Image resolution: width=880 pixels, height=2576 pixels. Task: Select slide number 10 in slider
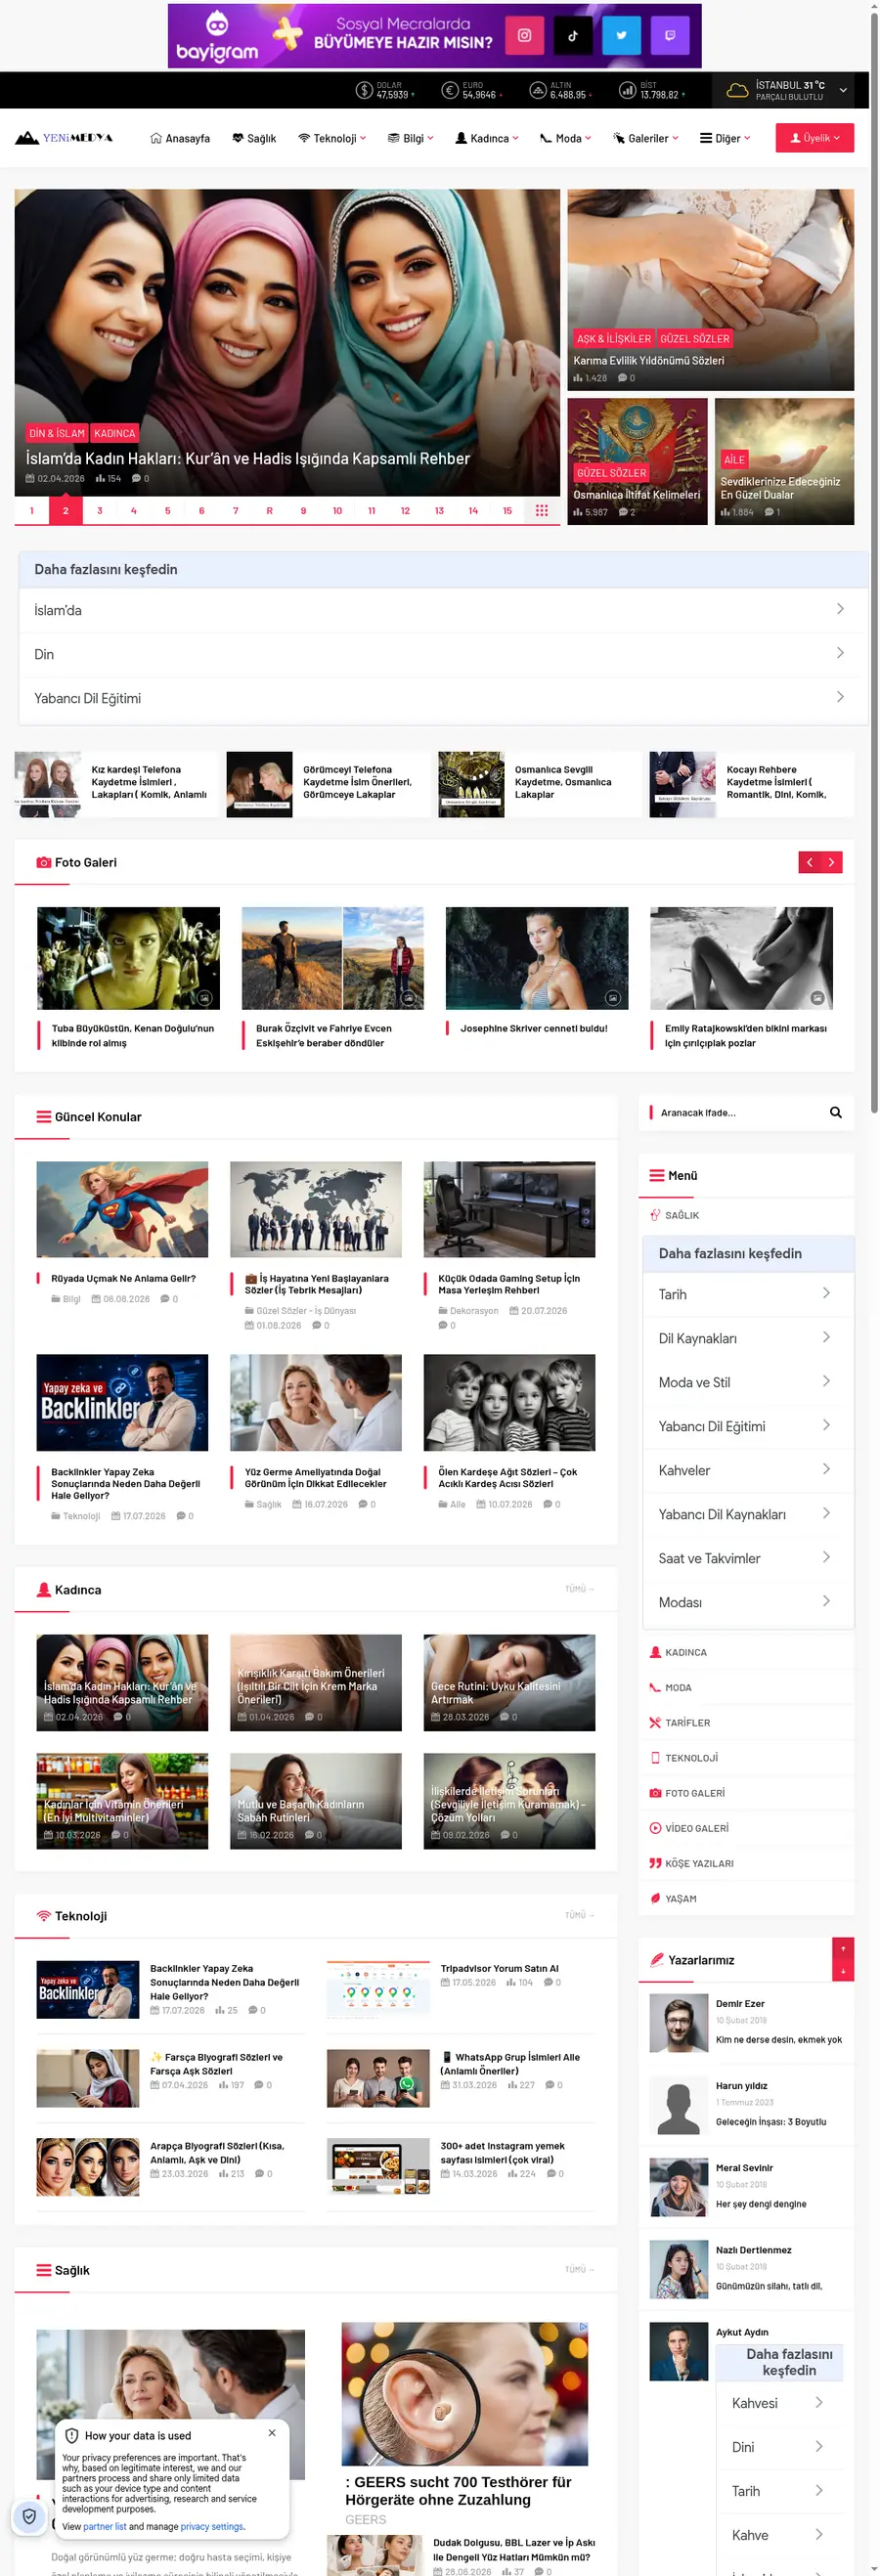(337, 511)
